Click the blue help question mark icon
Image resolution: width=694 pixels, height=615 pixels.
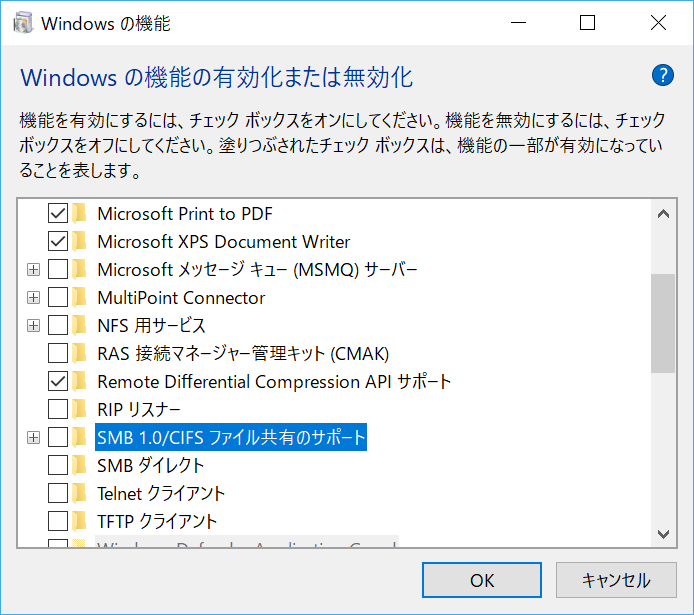(663, 76)
